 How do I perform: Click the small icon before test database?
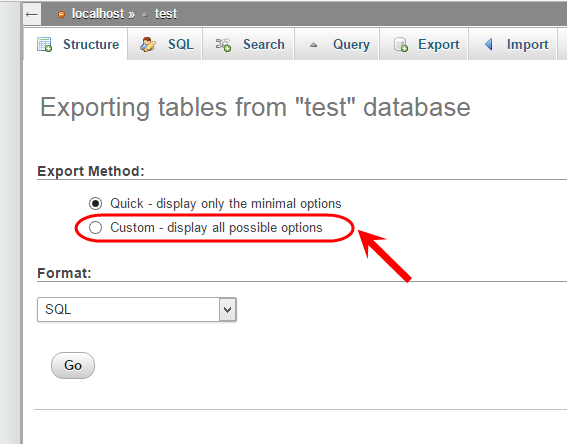pos(145,14)
